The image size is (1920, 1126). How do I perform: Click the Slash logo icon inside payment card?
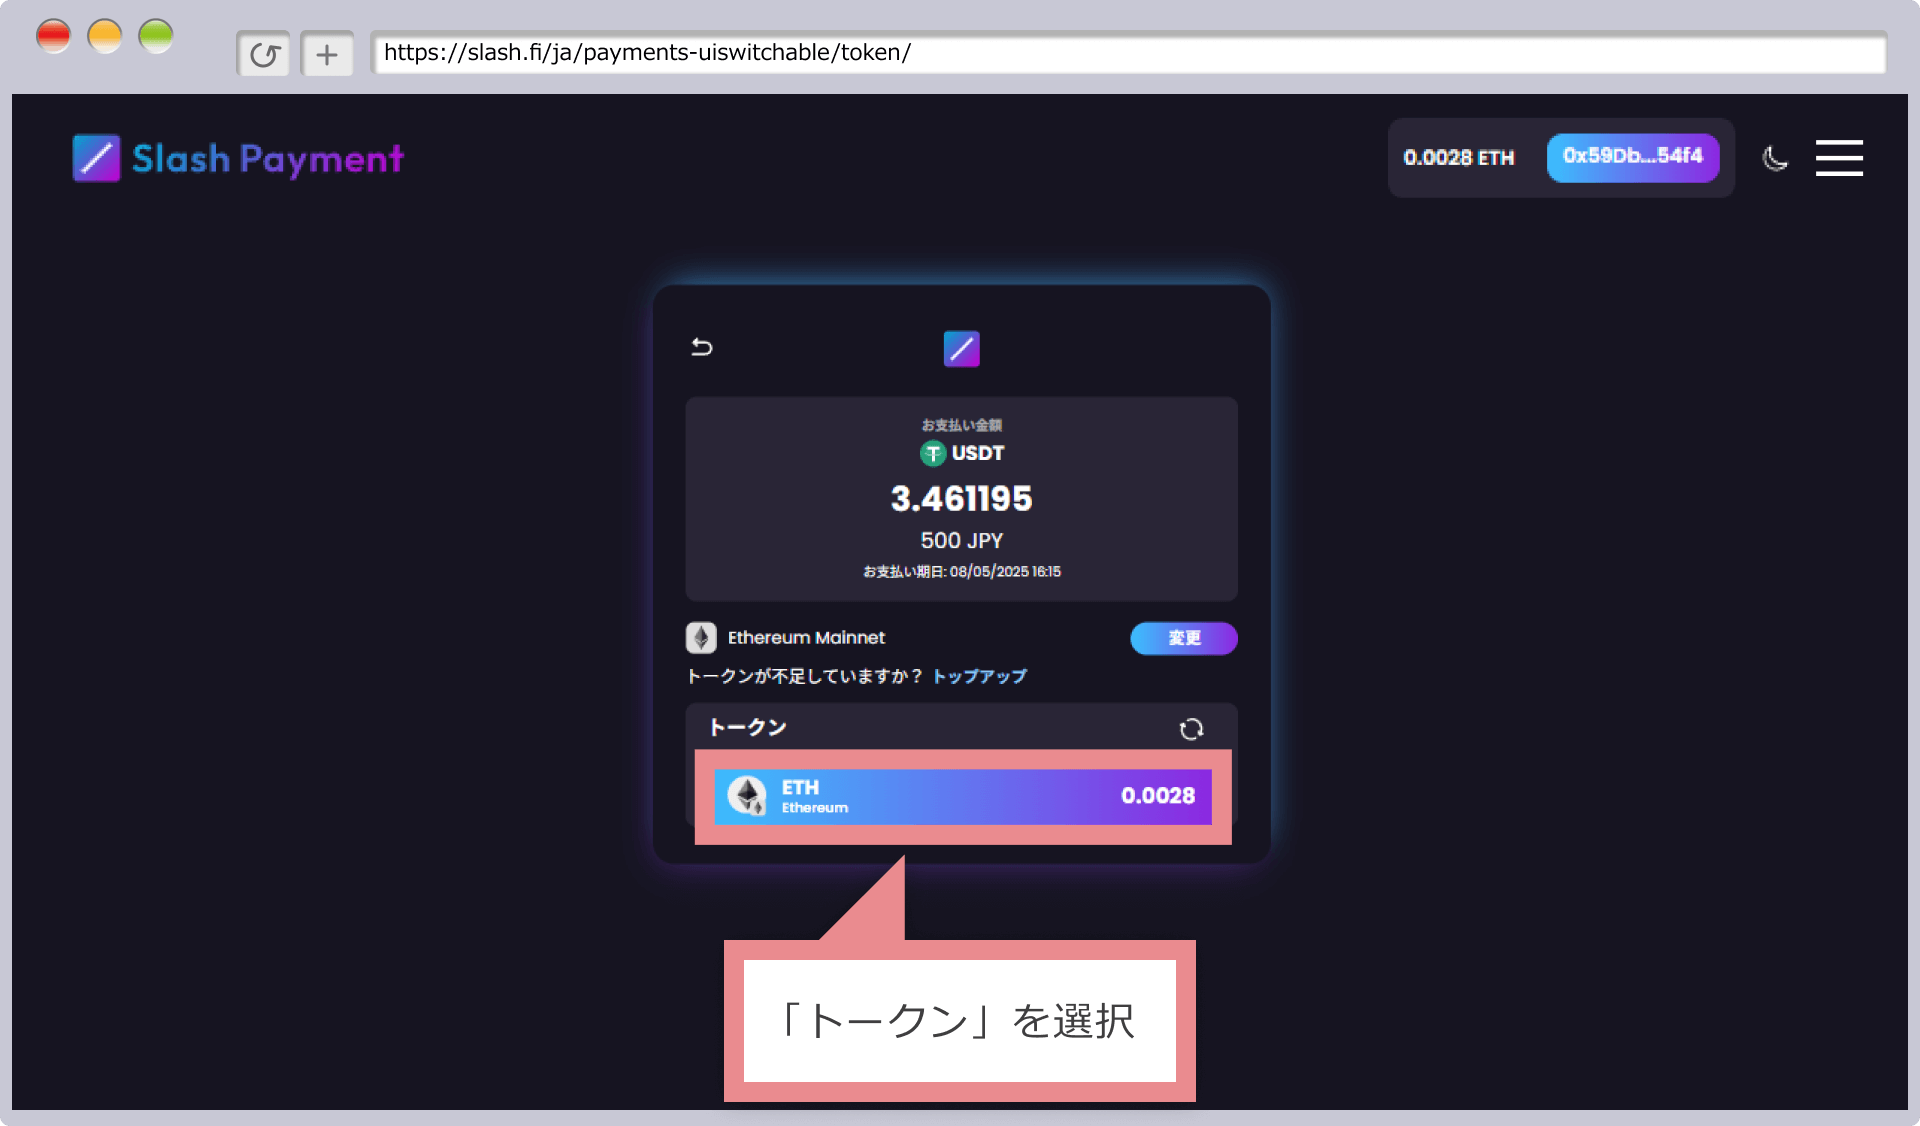click(961, 349)
